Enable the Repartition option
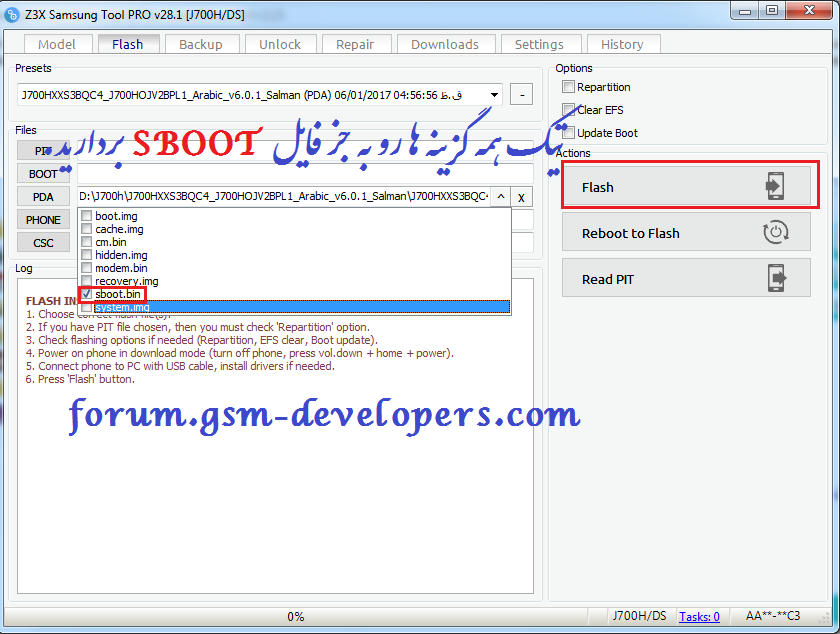This screenshot has width=840, height=634. 568,87
